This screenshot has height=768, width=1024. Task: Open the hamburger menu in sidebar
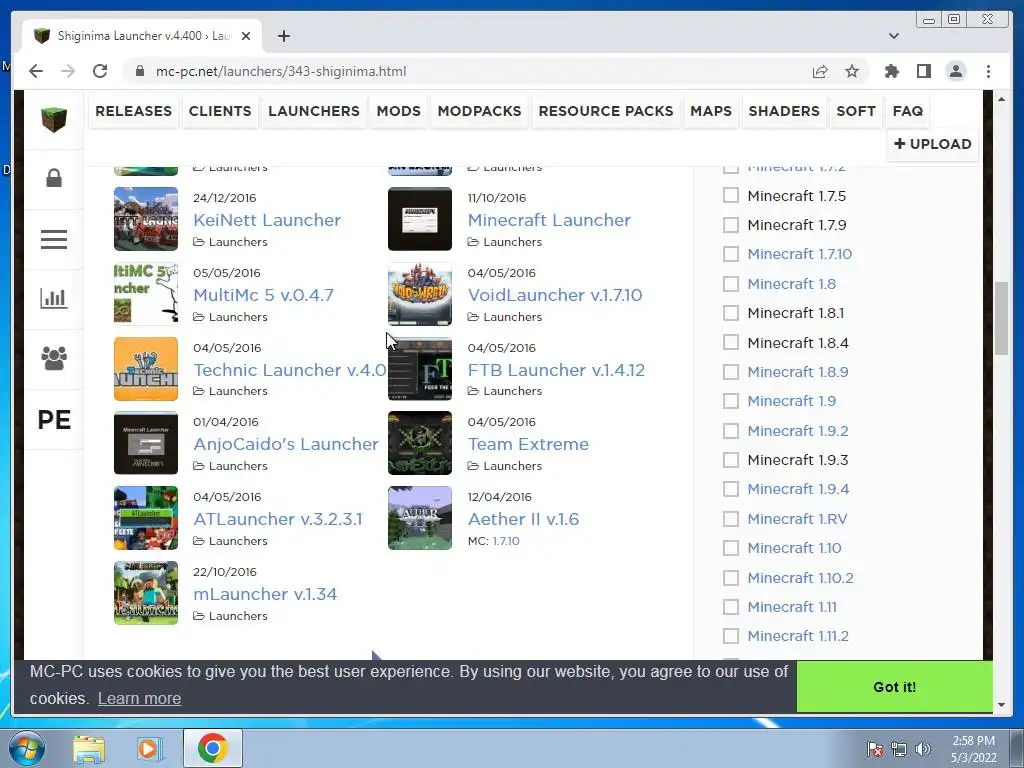(x=54, y=239)
